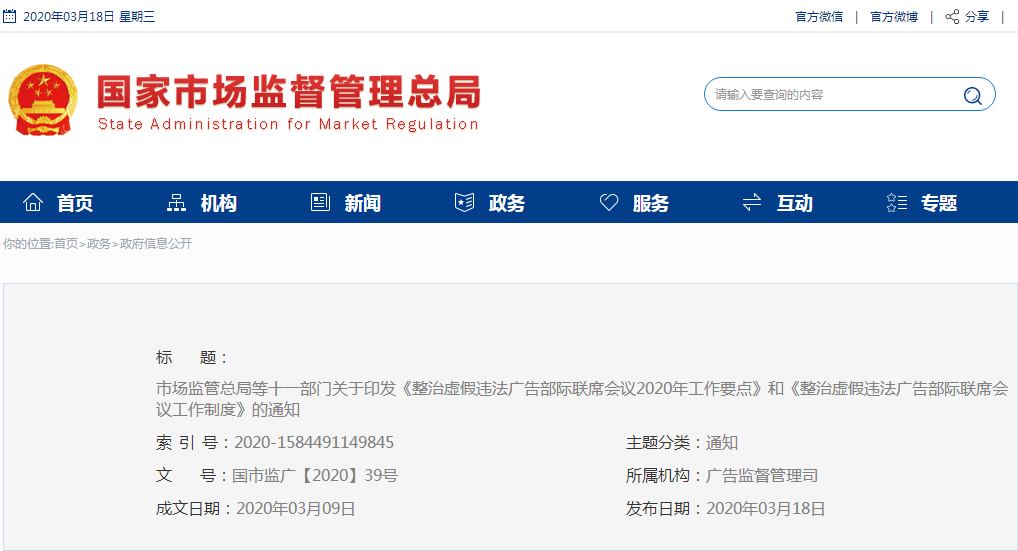Click the organization chart icon beside 机构
The width and height of the screenshot is (1018, 551).
click(177, 202)
